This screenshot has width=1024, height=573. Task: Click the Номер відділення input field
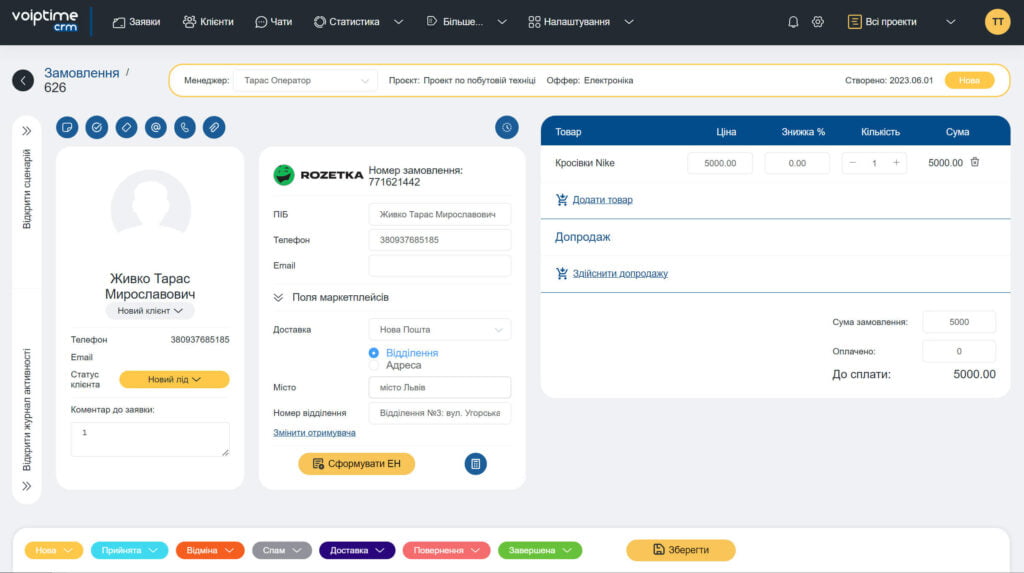[x=440, y=413]
